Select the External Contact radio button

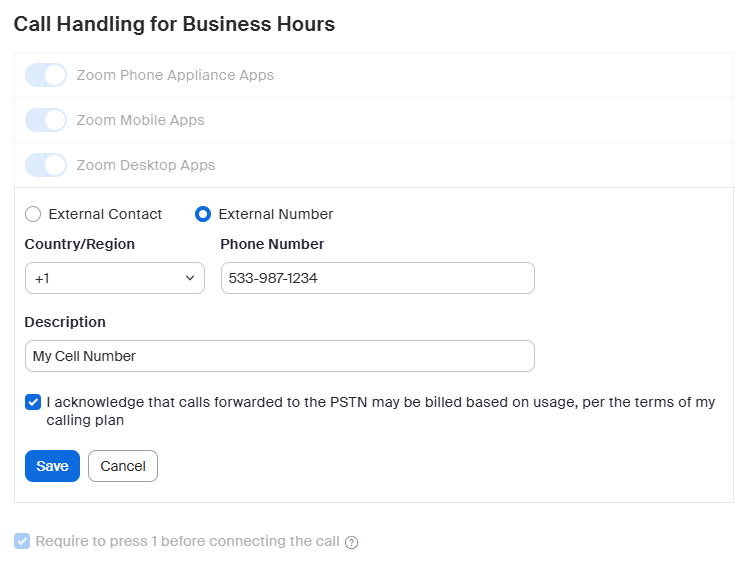tap(33, 214)
